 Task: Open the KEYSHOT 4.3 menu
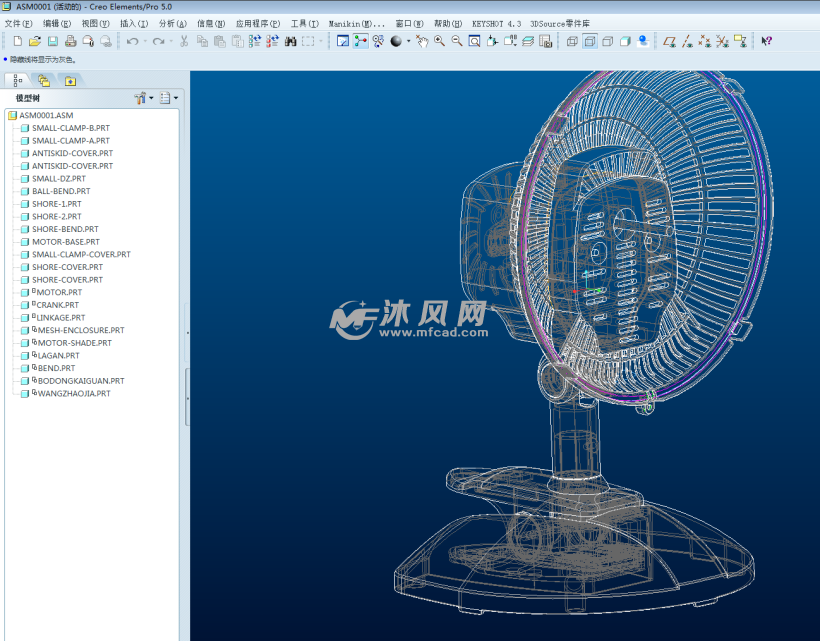tap(496, 23)
